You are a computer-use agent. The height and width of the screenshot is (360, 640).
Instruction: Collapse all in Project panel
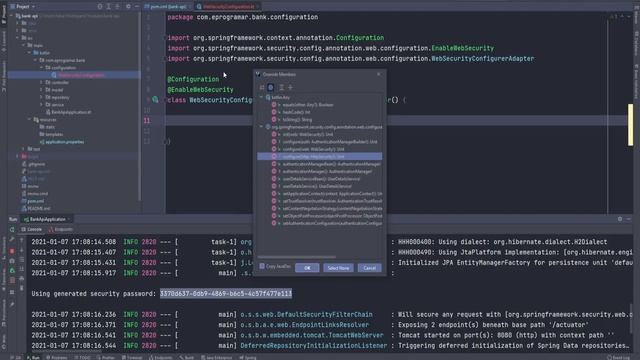click(118, 7)
